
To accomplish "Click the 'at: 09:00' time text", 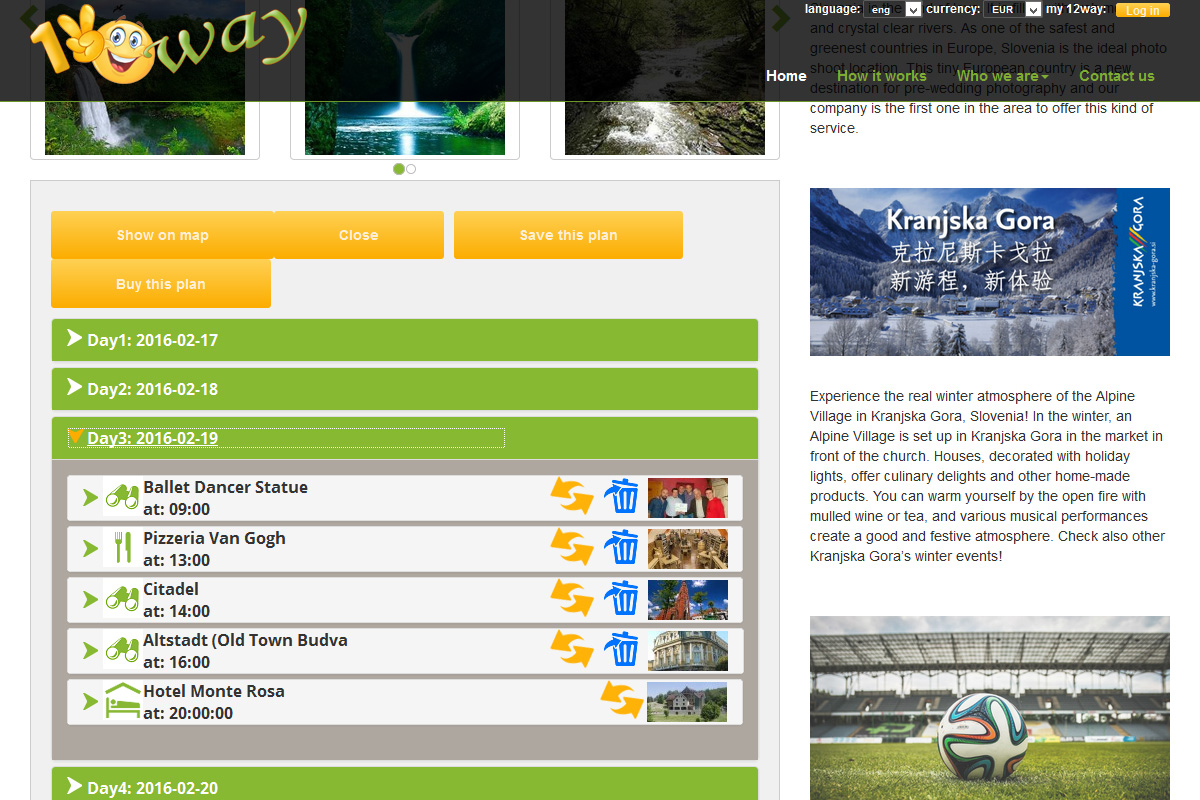I will coord(176,510).
